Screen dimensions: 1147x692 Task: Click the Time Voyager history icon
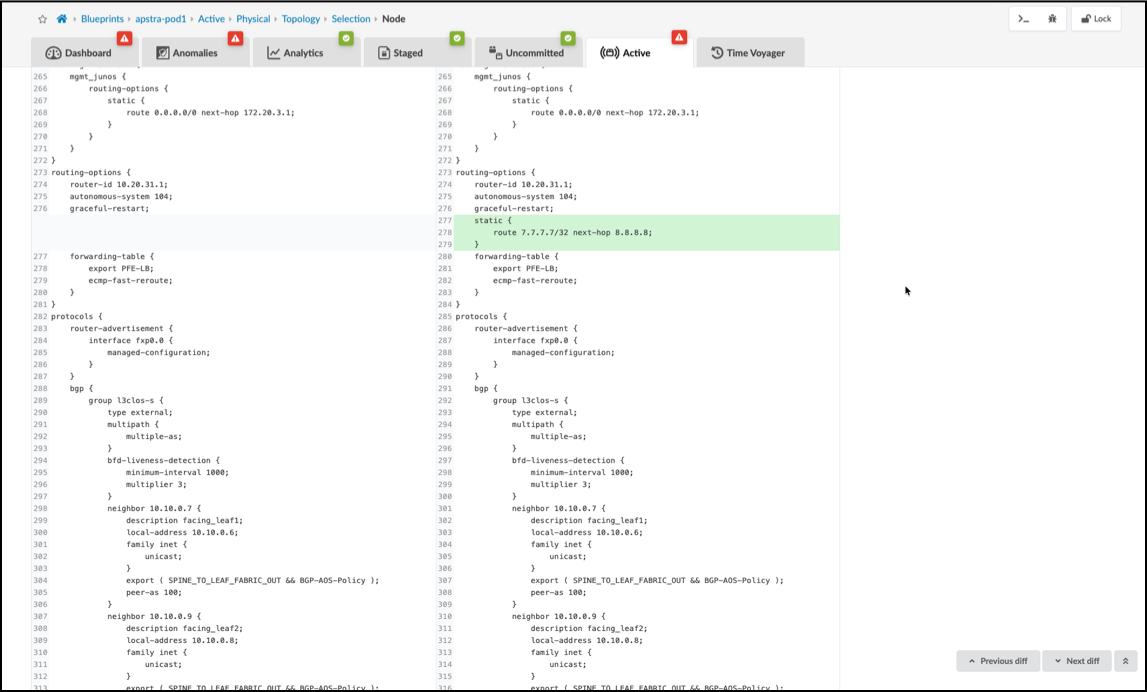pyautogui.click(x=717, y=53)
